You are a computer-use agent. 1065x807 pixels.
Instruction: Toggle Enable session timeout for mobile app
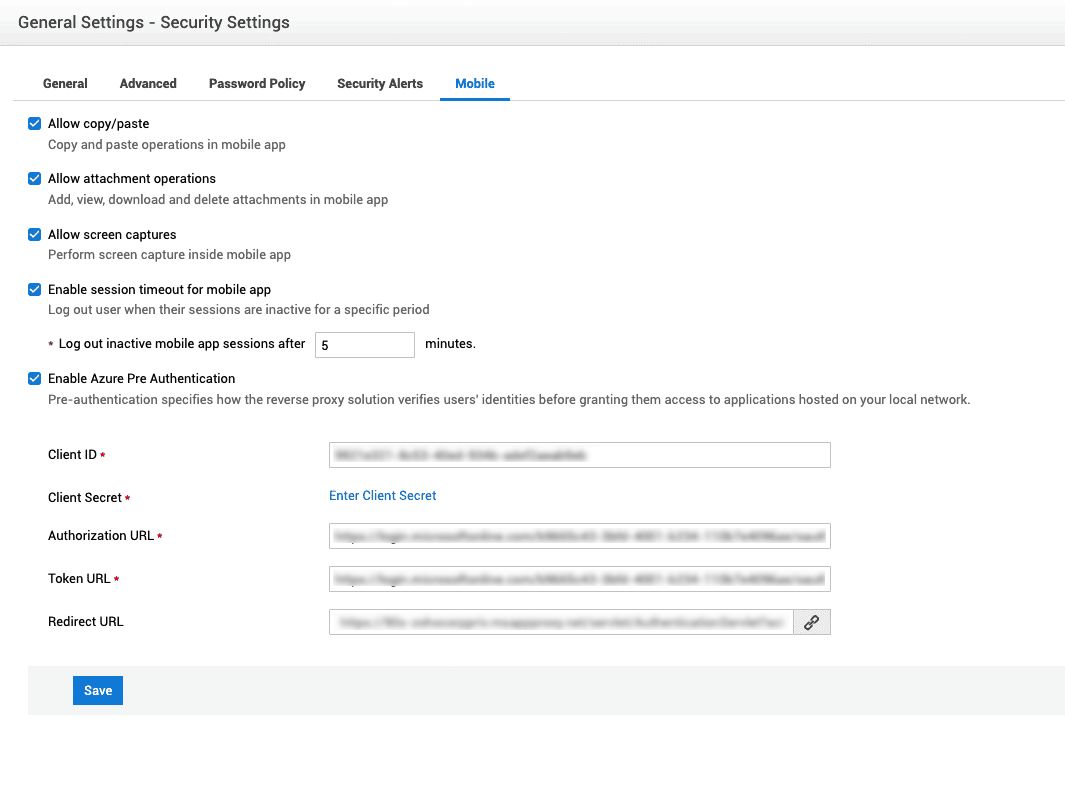tap(35, 290)
